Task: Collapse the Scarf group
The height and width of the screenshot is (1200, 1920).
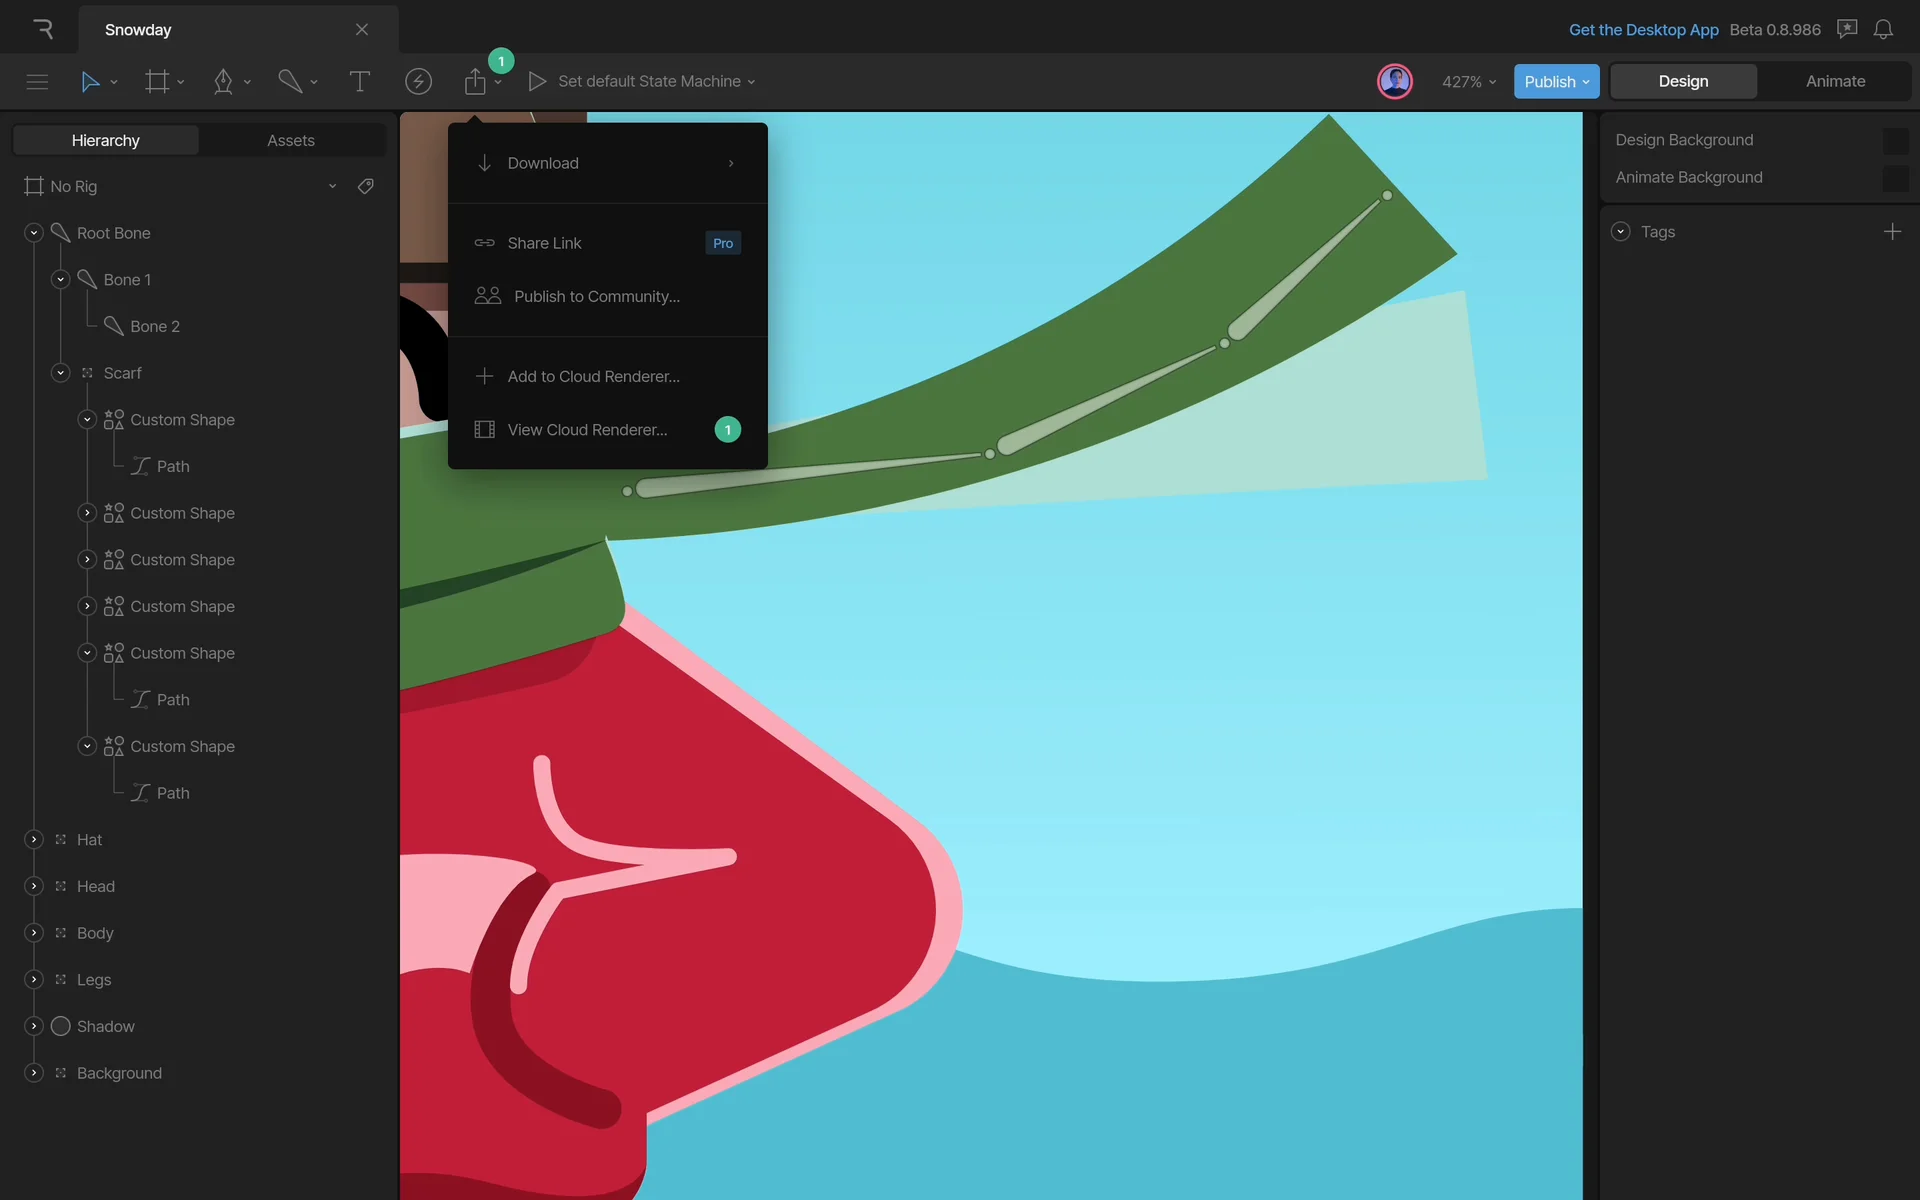Action: click(61, 373)
